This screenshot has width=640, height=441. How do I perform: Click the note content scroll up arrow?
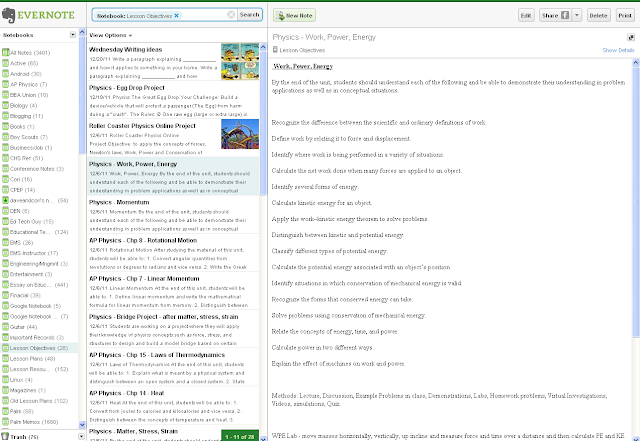coord(636,63)
